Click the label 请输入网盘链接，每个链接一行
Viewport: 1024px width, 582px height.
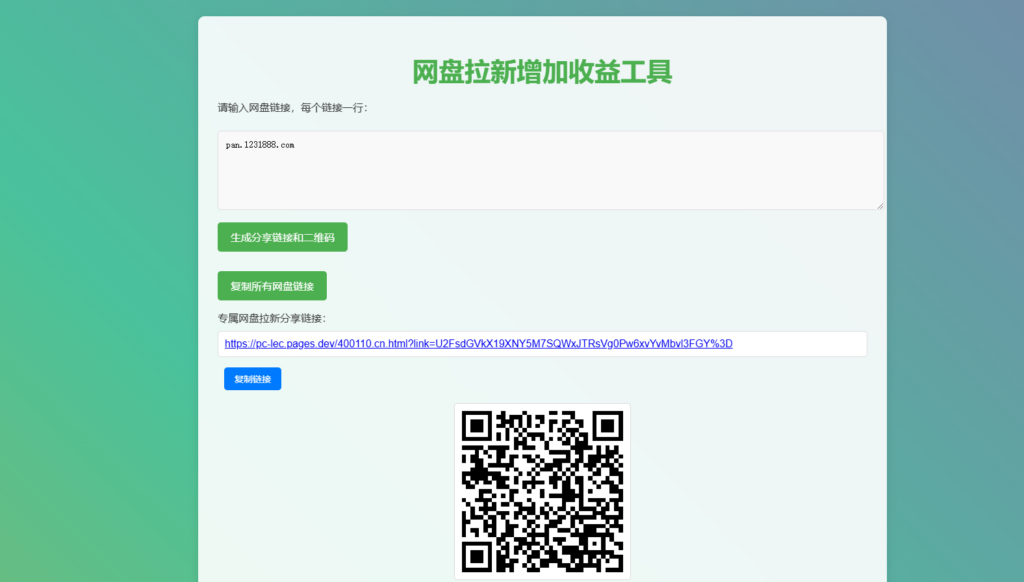point(290,108)
